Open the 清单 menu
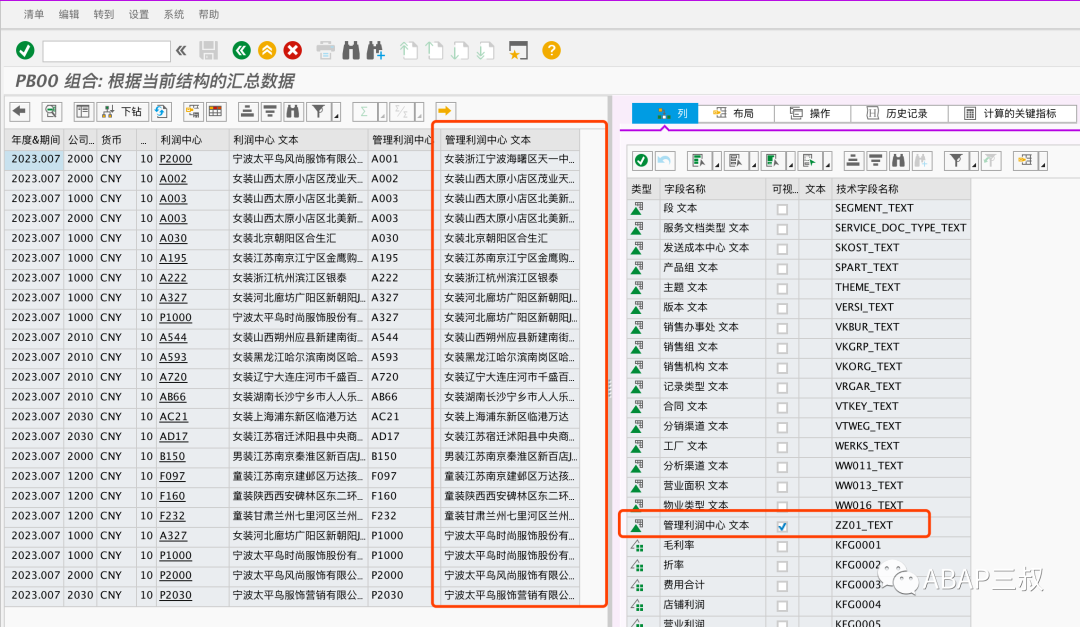 pos(34,14)
